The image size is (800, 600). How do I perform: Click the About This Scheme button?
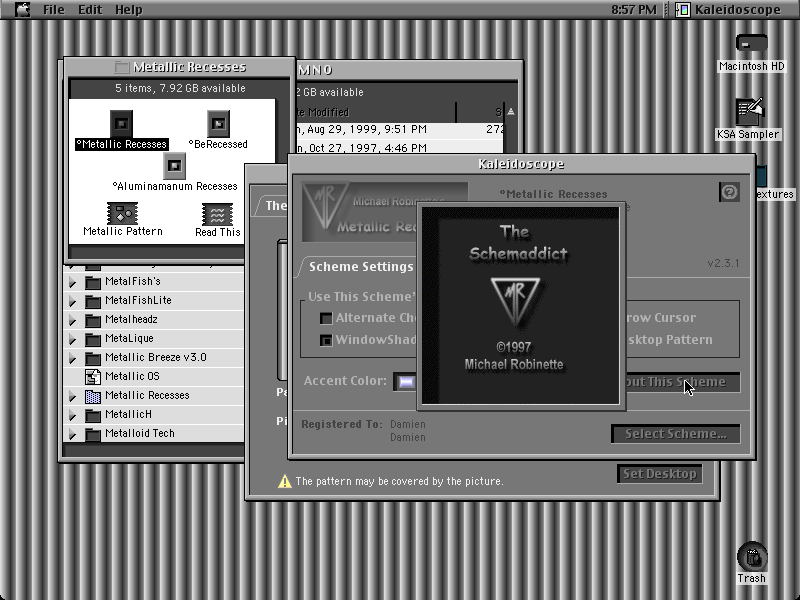[683, 382]
